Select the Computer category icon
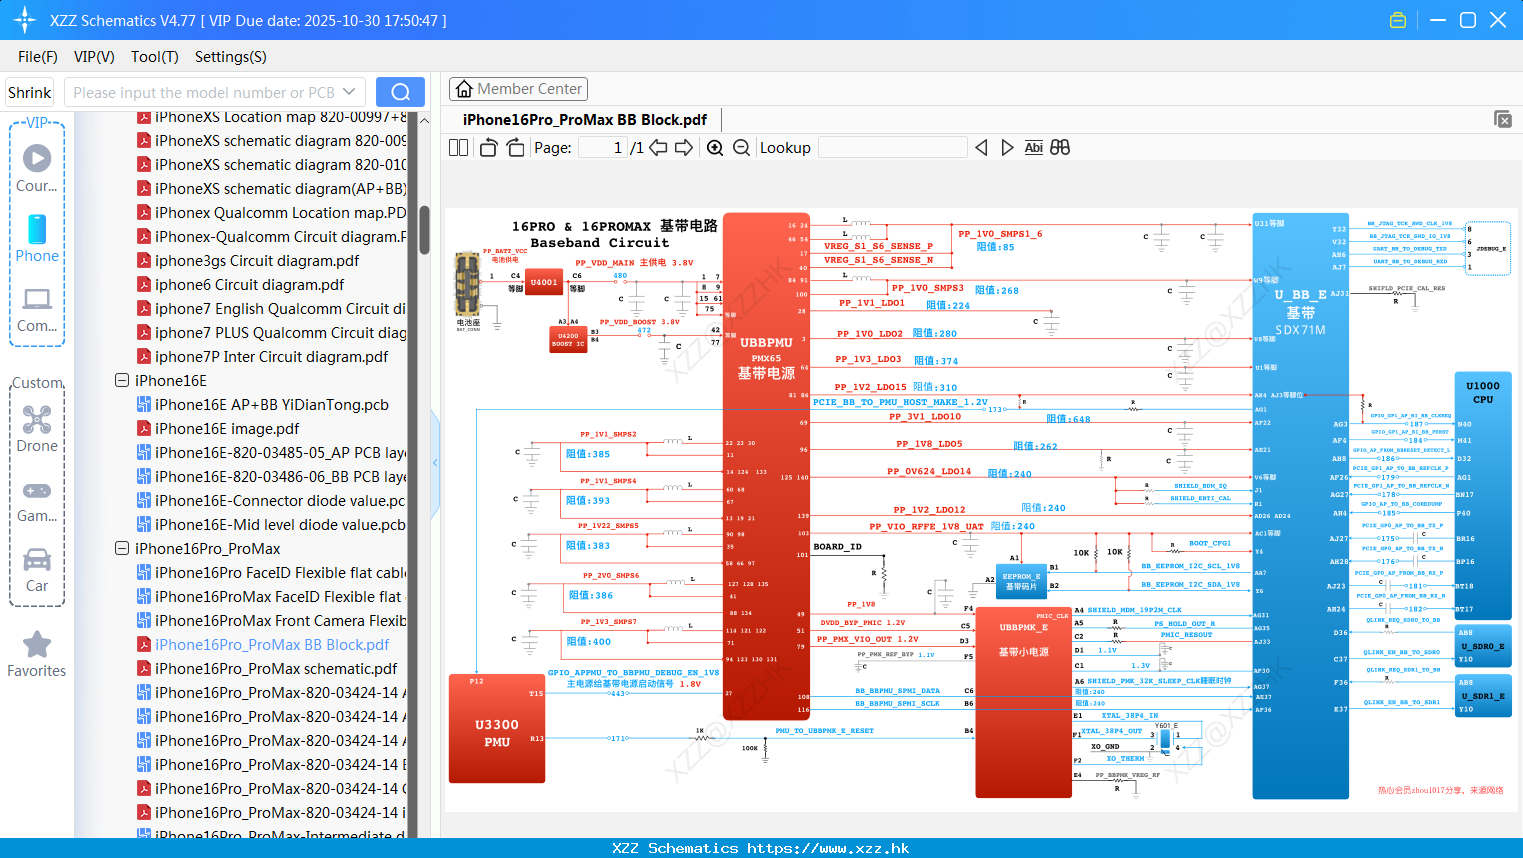 pos(37,308)
